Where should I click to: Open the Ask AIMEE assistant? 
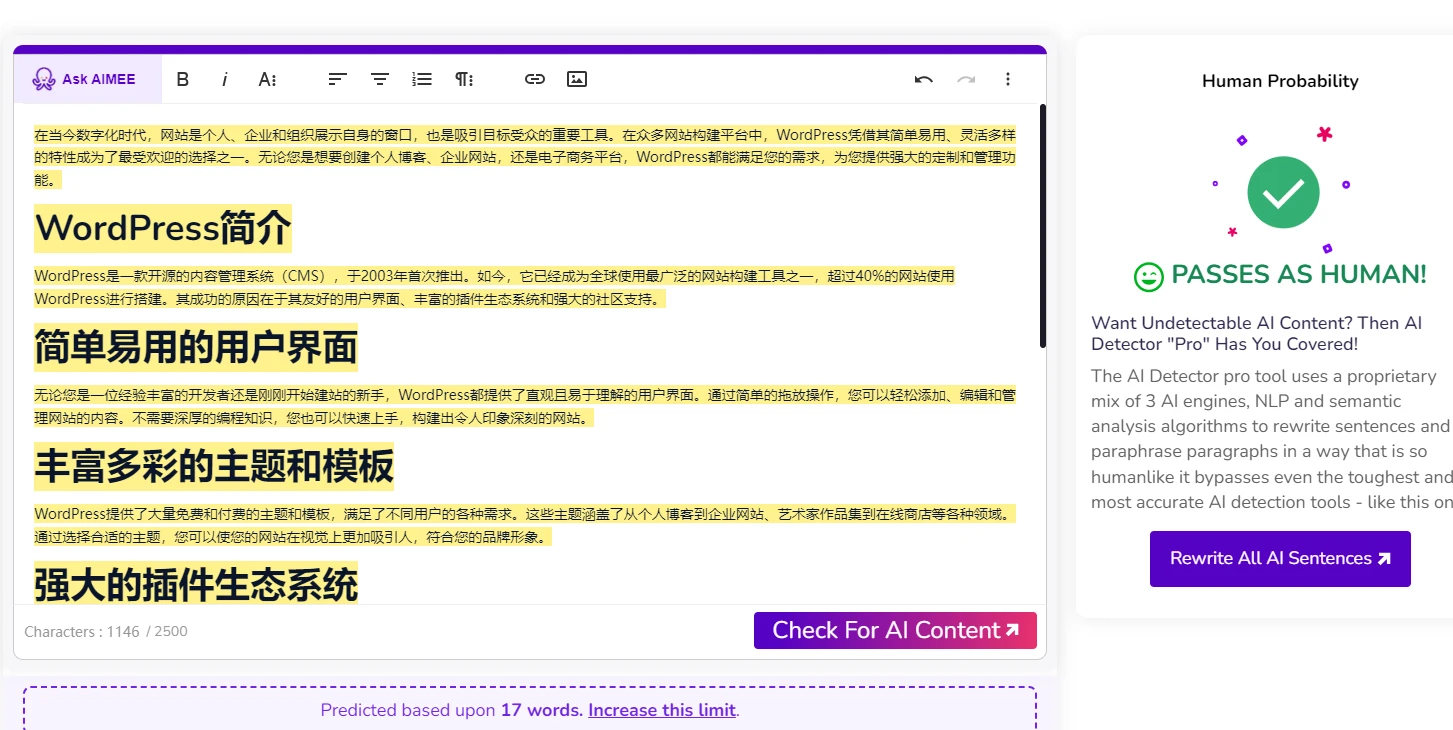[x=87, y=79]
